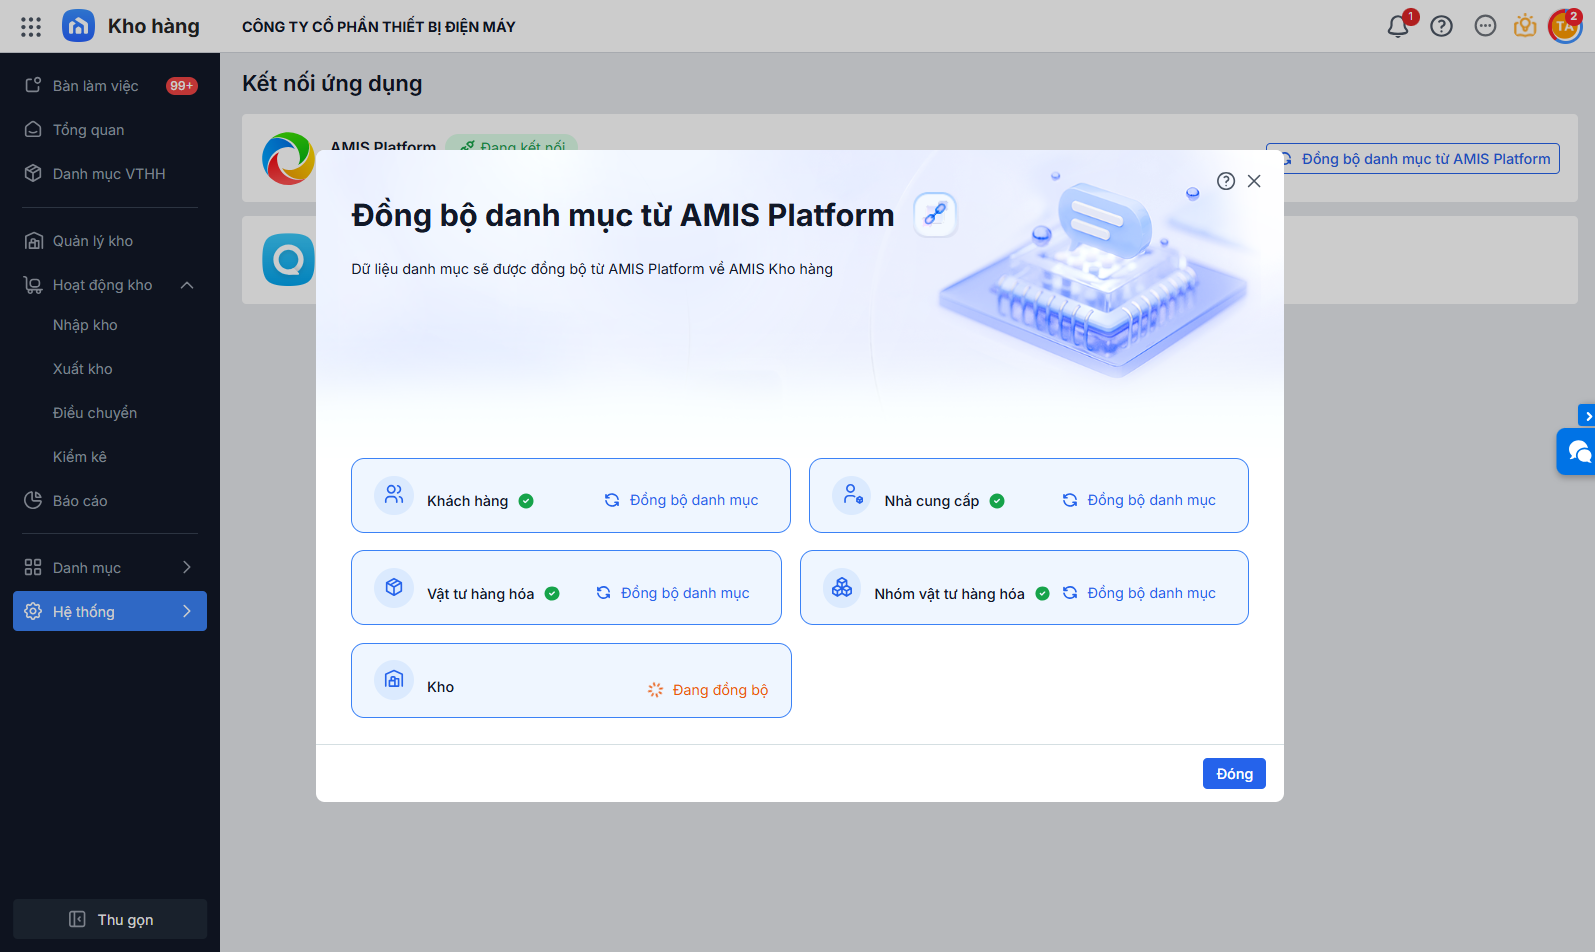This screenshot has width=1595, height=952.
Task: Click the Đóng button
Action: click(x=1234, y=774)
